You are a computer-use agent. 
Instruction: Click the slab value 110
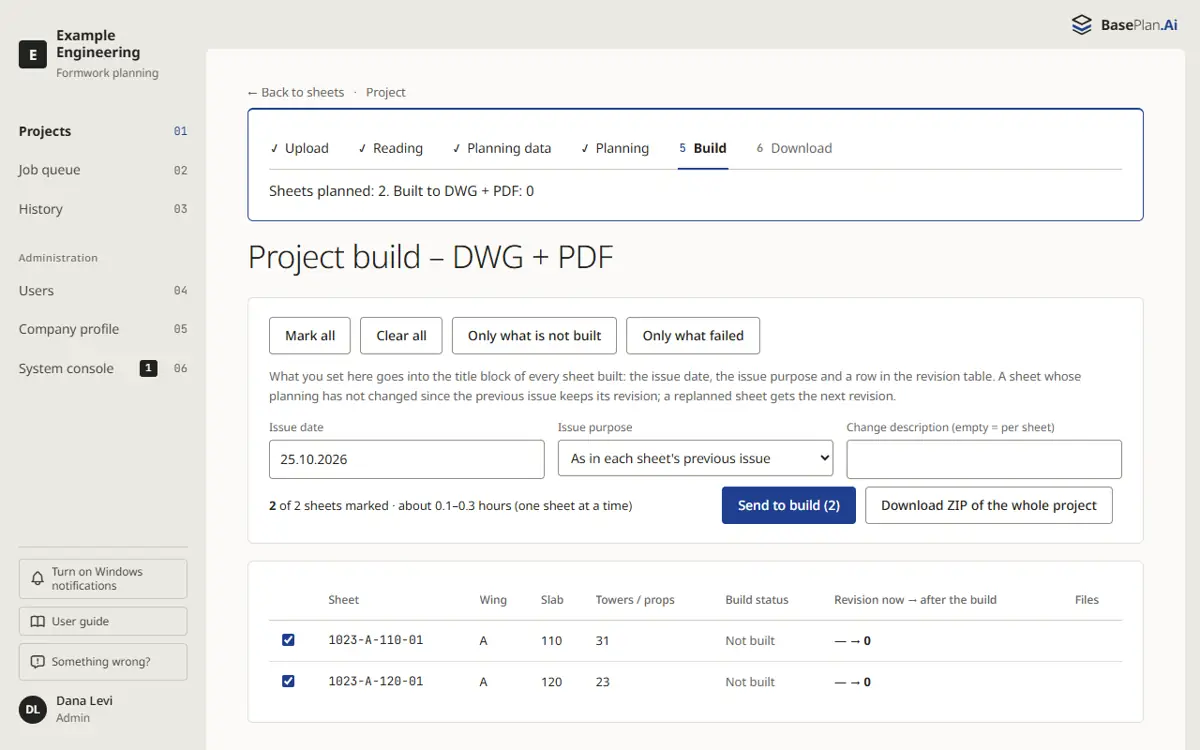click(552, 641)
